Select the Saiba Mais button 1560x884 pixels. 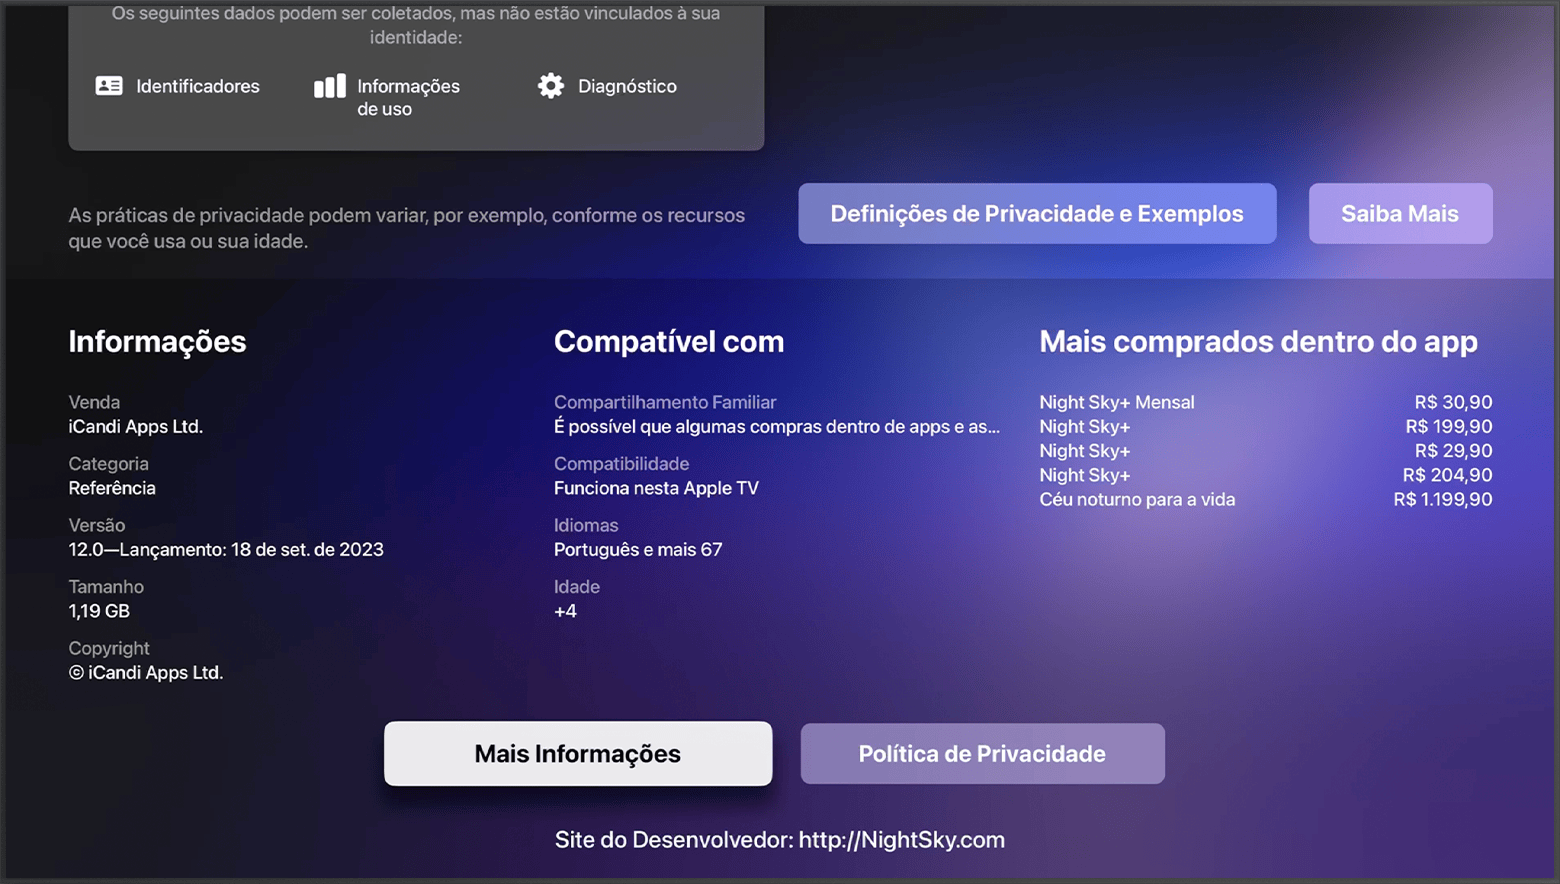[x=1400, y=213]
